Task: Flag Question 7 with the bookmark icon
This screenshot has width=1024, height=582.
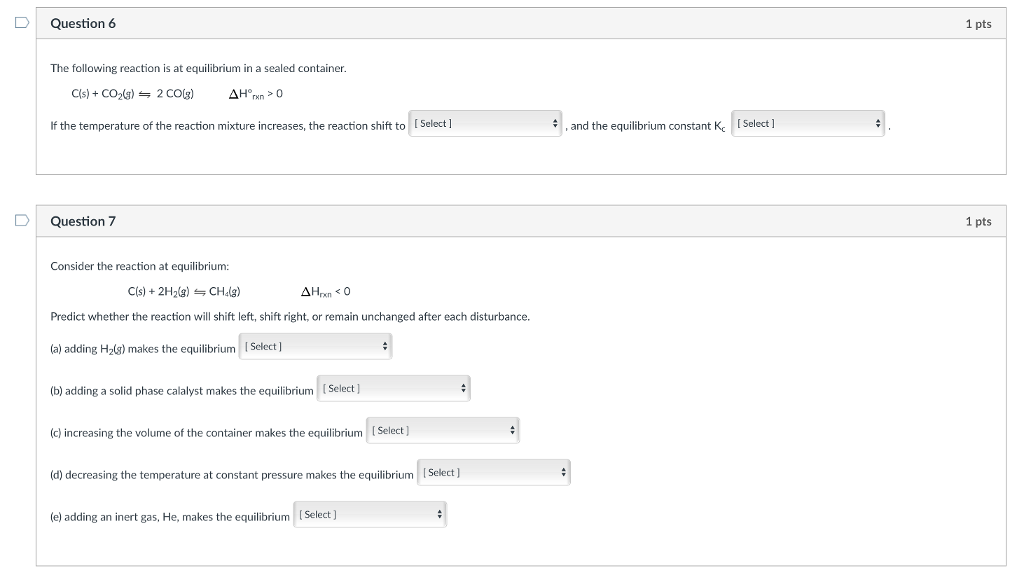Action: point(22,220)
